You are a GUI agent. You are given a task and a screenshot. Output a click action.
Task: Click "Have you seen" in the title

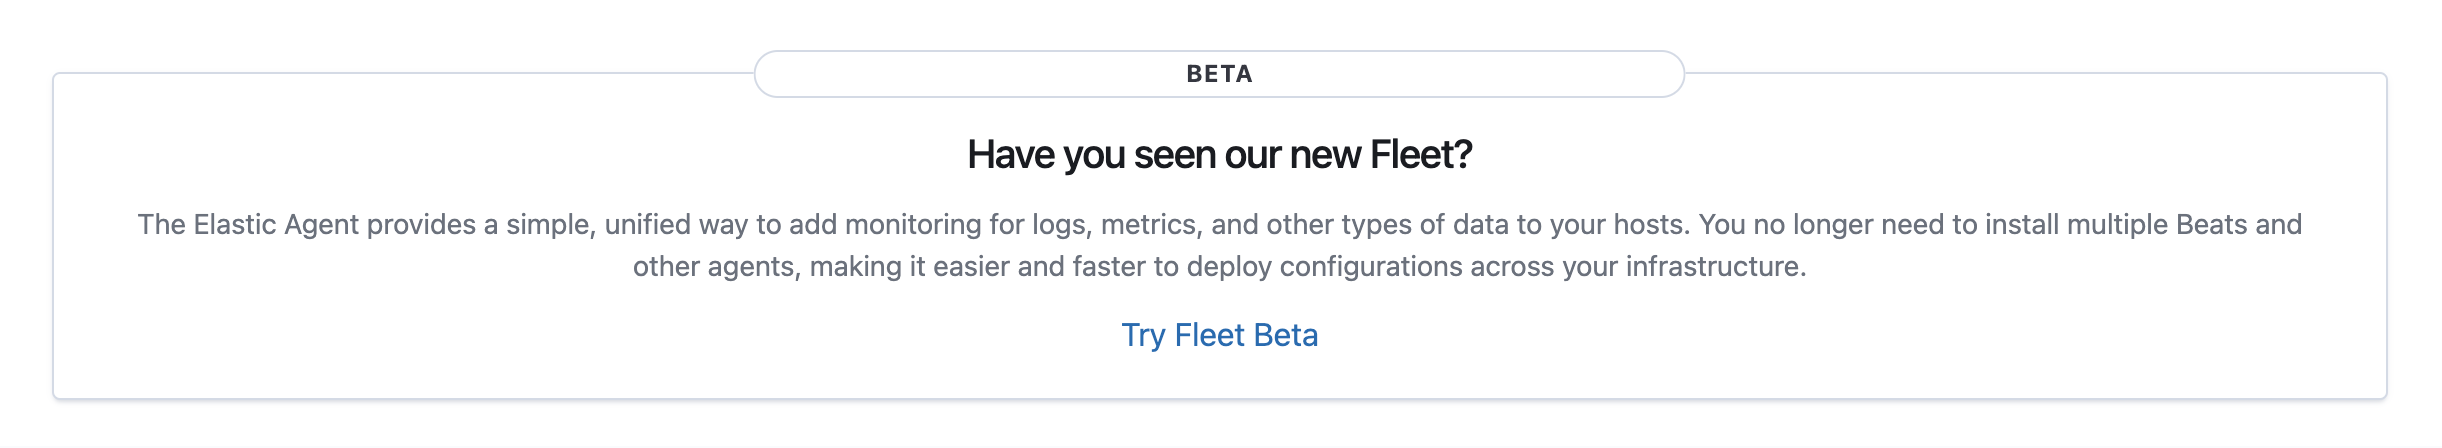[1046, 155]
